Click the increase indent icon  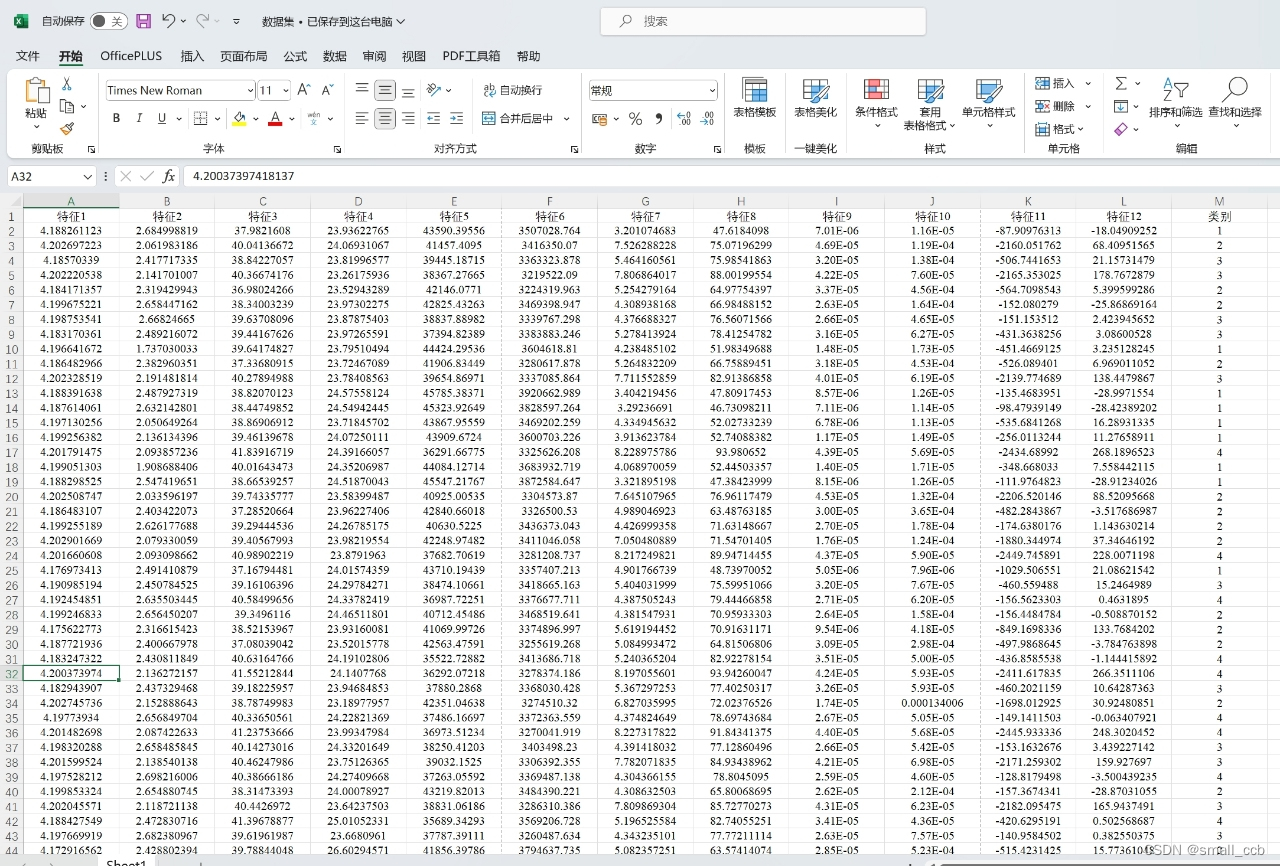(x=458, y=118)
